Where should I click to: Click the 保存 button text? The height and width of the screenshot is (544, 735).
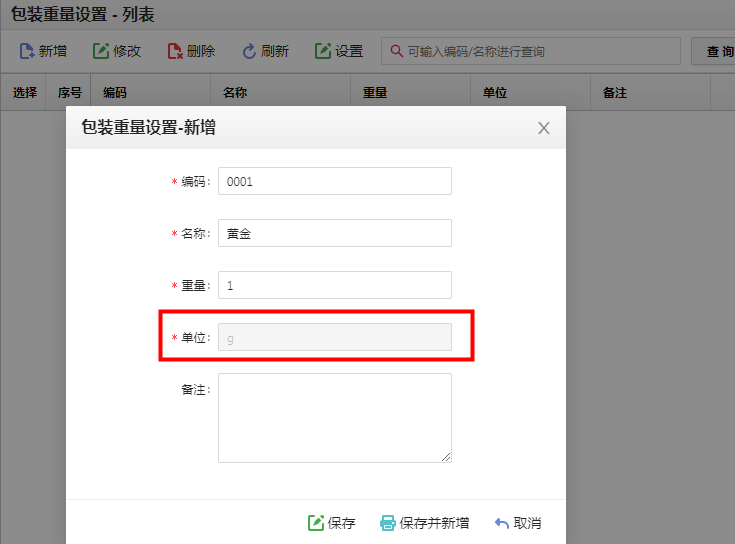point(341,523)
